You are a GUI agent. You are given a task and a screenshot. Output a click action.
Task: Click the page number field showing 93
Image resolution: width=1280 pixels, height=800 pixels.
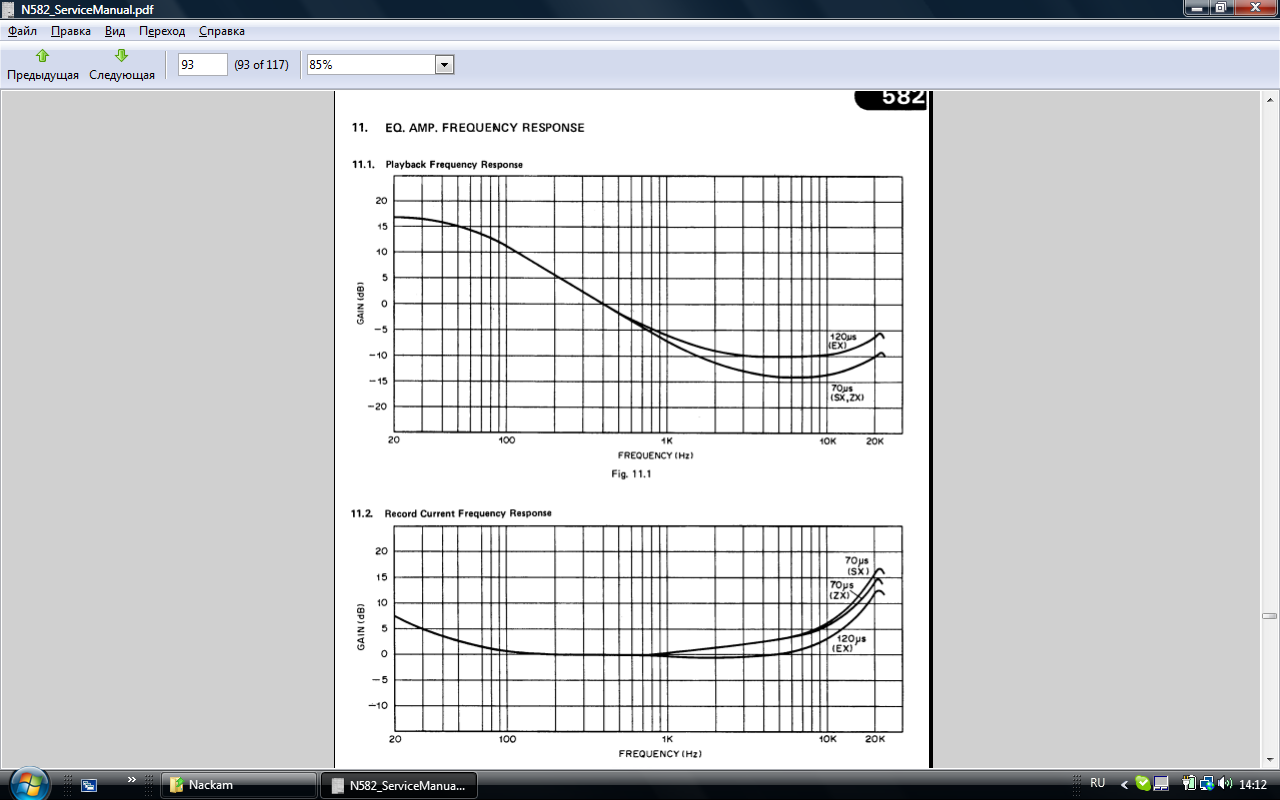[x=202, y=65]
